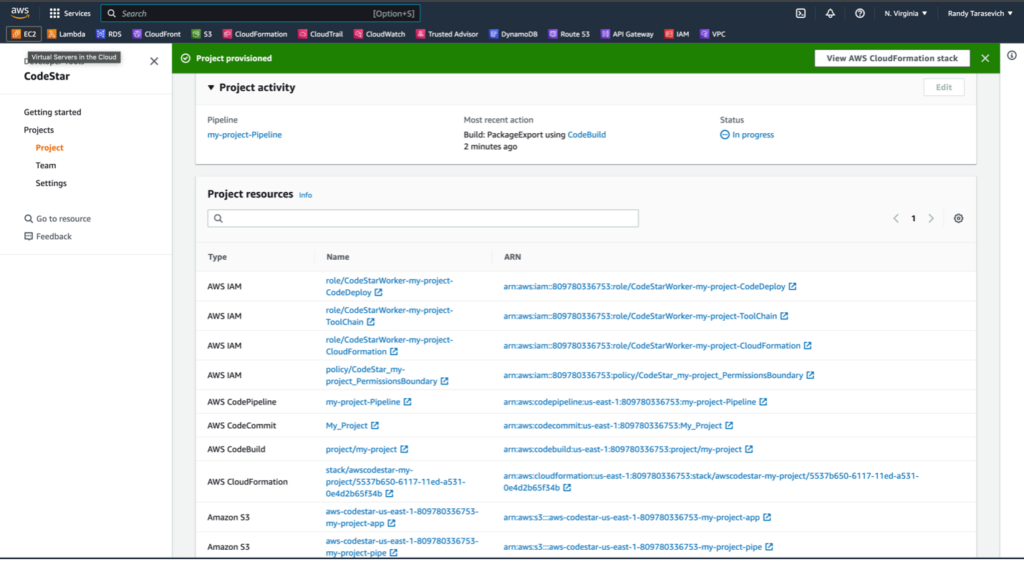Click the Edit button

(944, 87)
